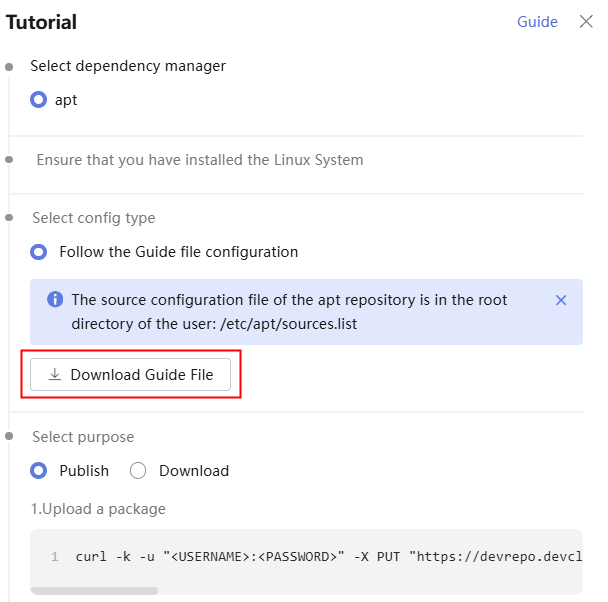
Task: Select Follow the Guide file configuration option
Action: pyautogui.click(x=38, y=252)
